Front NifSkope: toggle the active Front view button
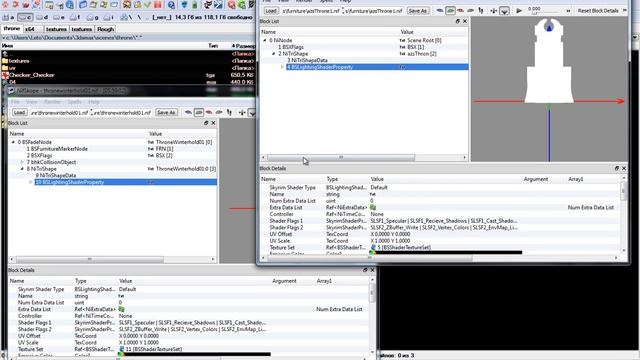The width and height of the screenshot is (640, 360). pyautogui.click(x=450, y=10)
